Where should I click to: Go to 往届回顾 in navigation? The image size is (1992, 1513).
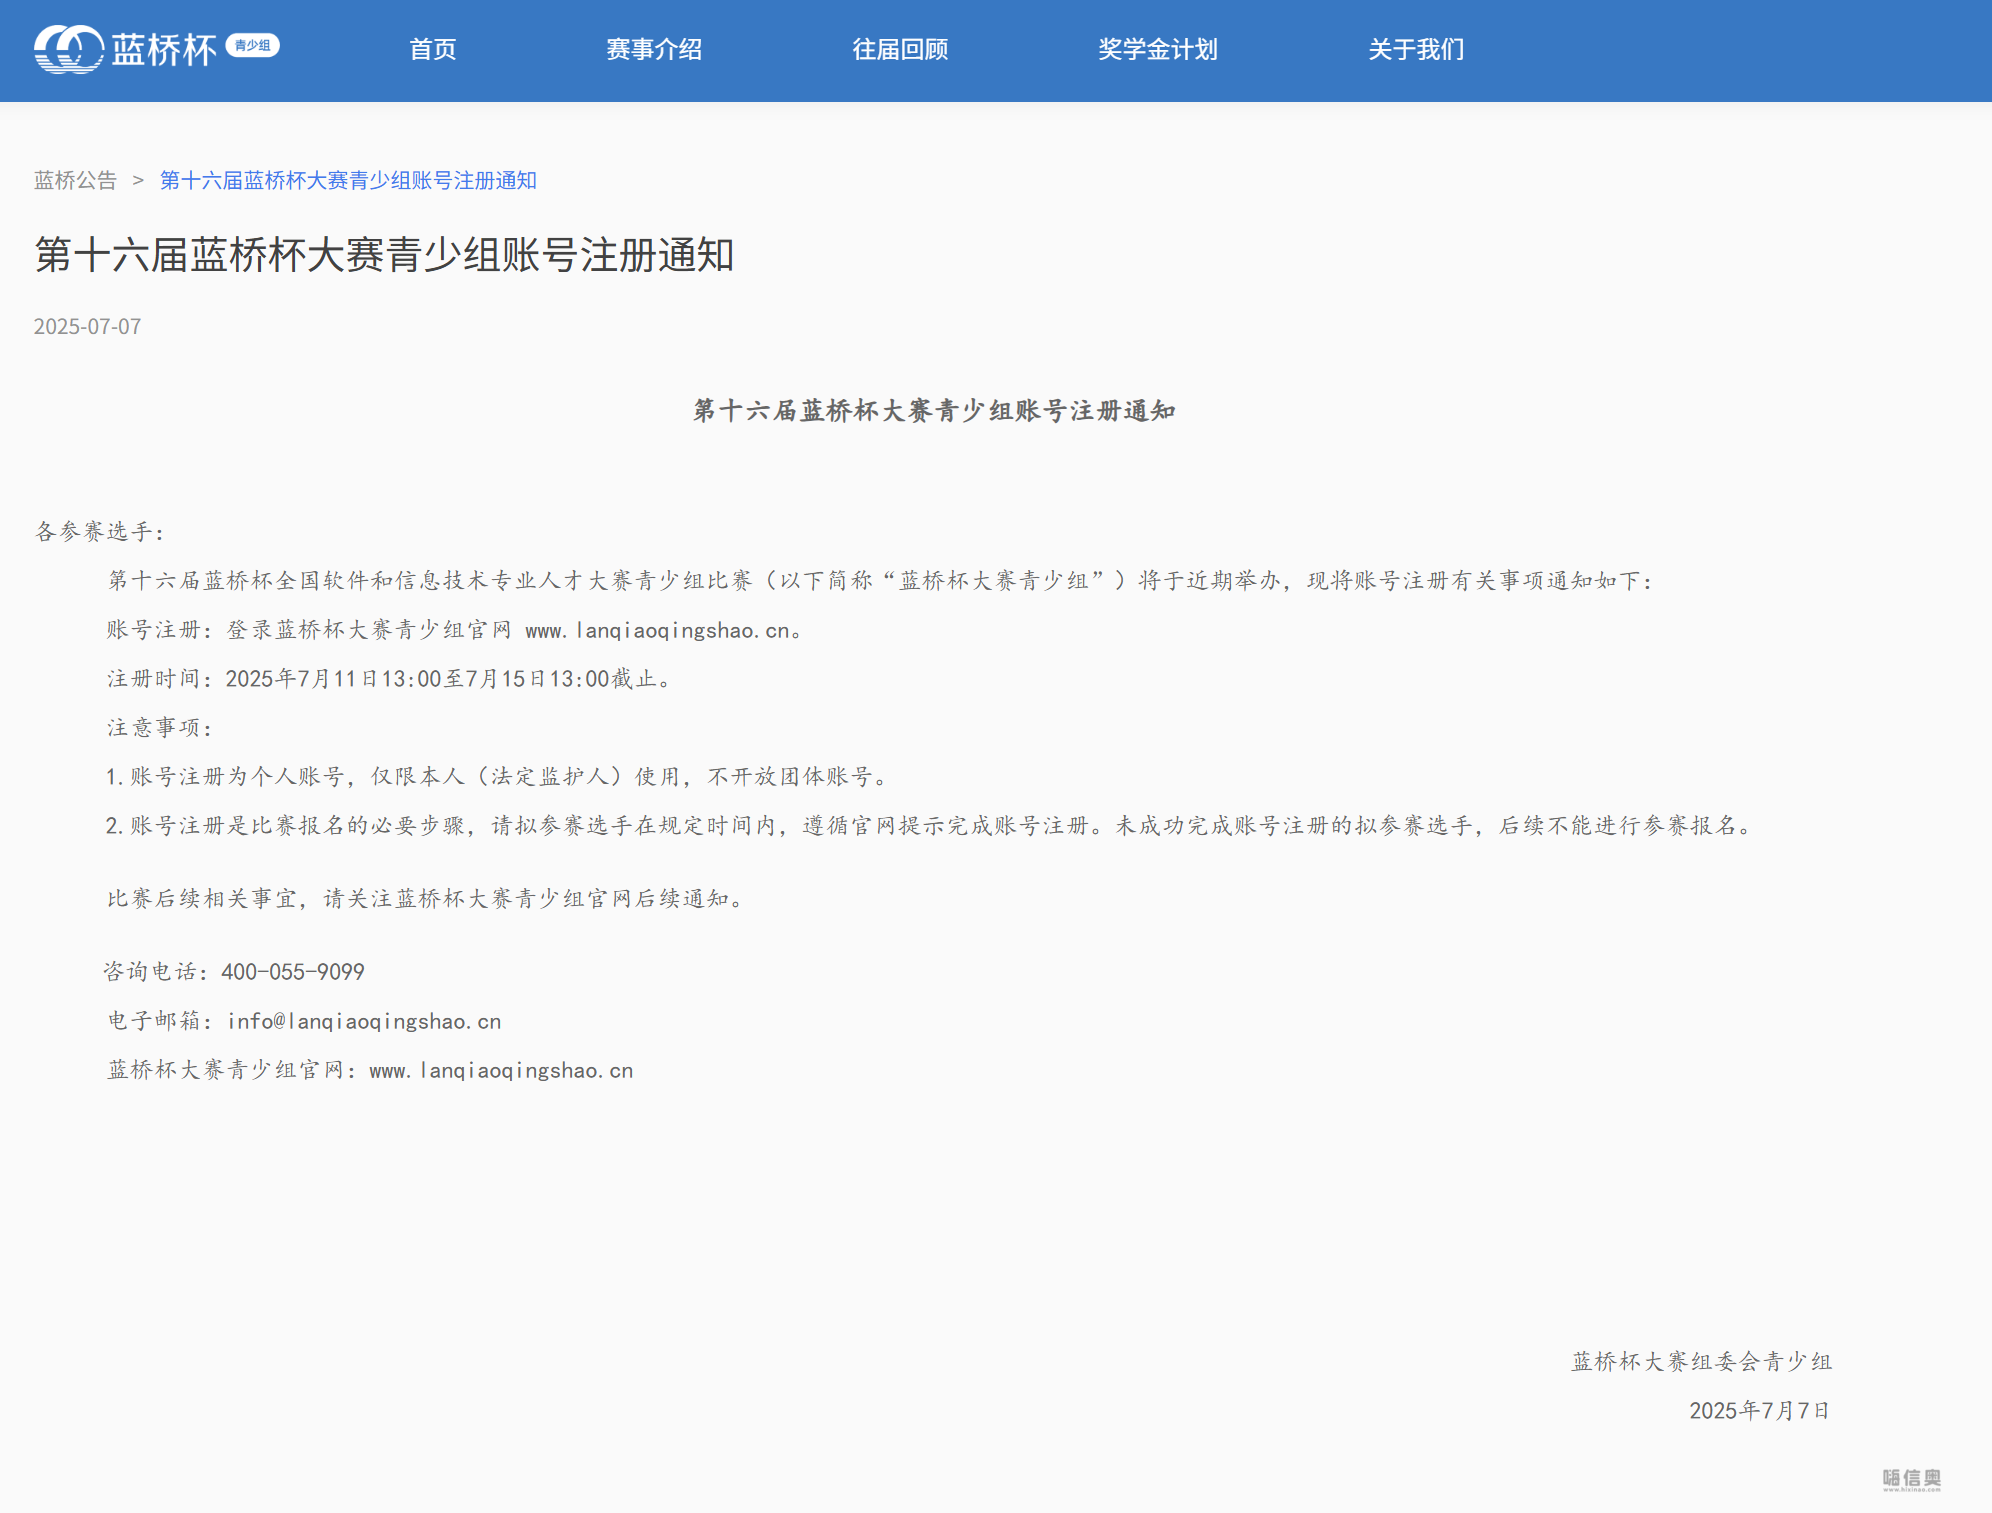tap(900, 49)
